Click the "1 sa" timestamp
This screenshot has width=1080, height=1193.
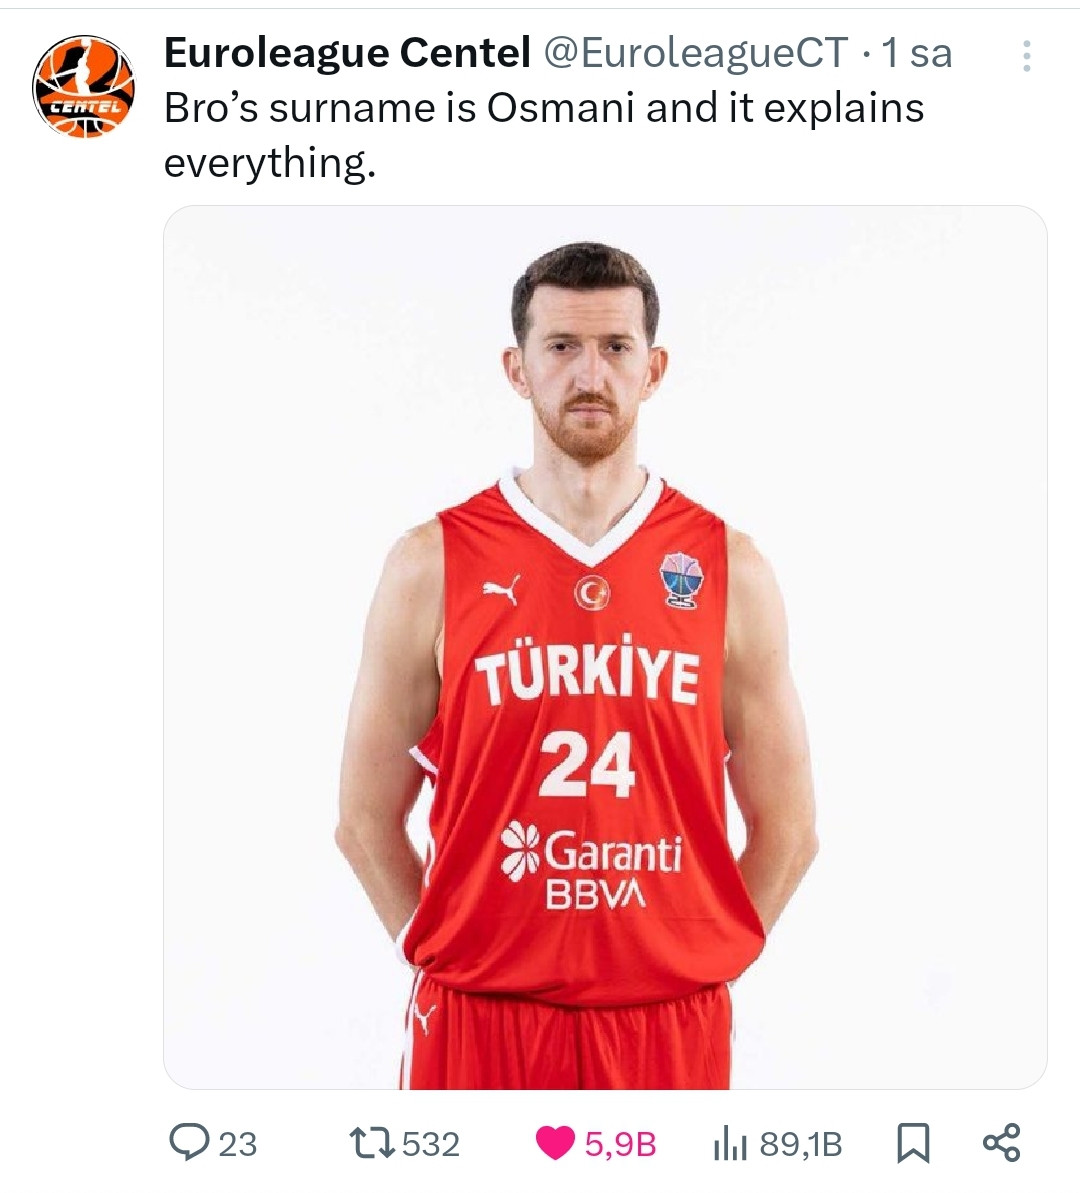[916, 53]
